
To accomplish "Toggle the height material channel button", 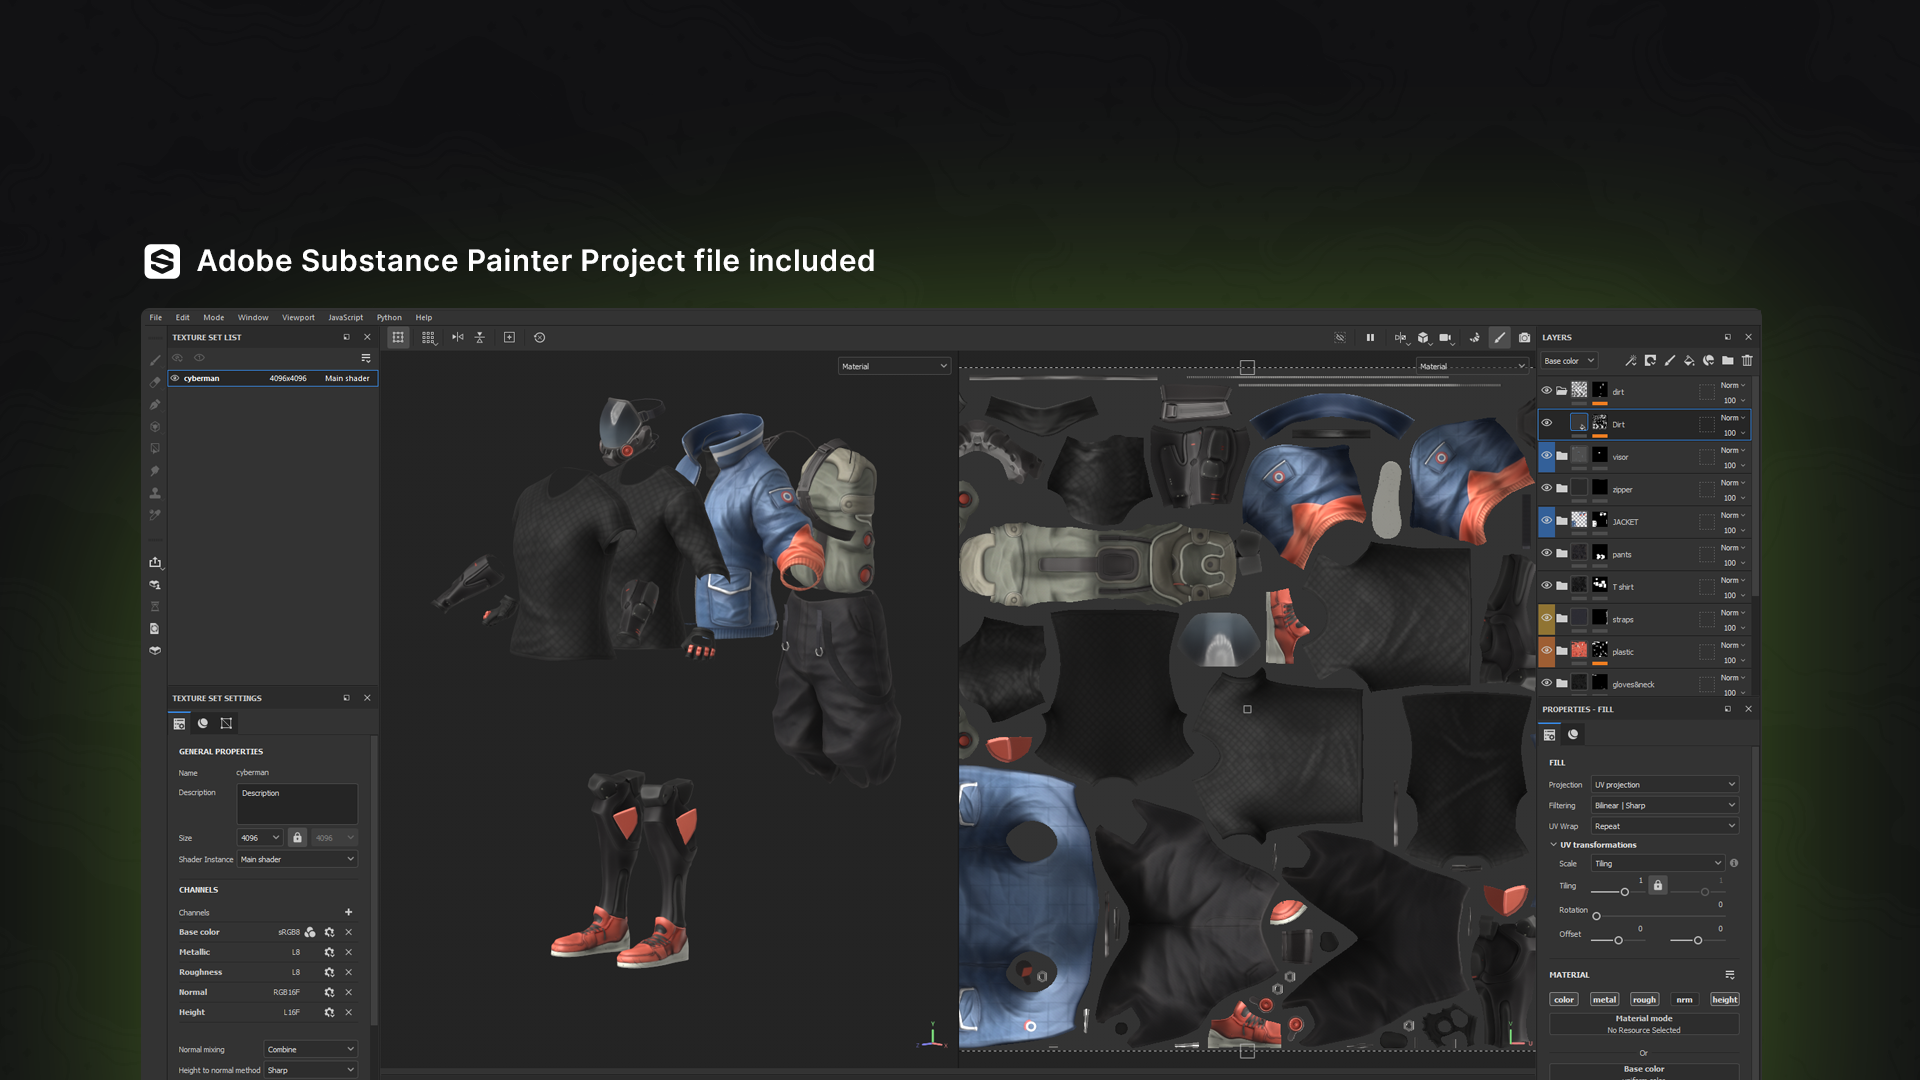I will (1724, 1000).
